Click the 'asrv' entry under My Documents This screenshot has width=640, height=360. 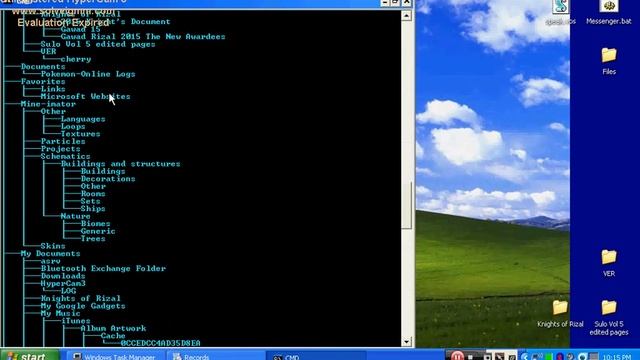point(51,261)
